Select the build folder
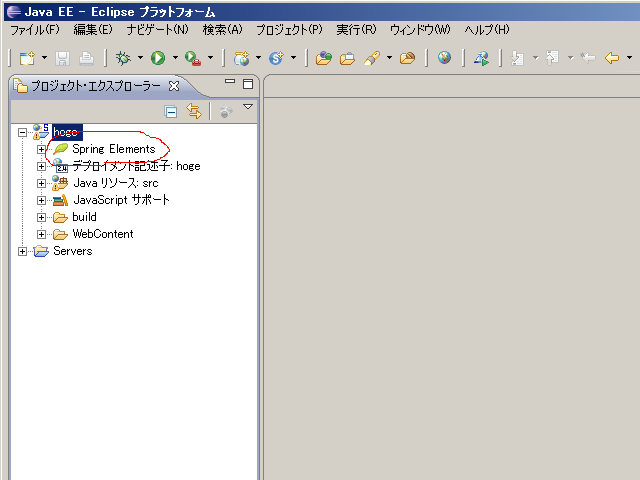Screen dimensions: 640x480 pos(84,217)
